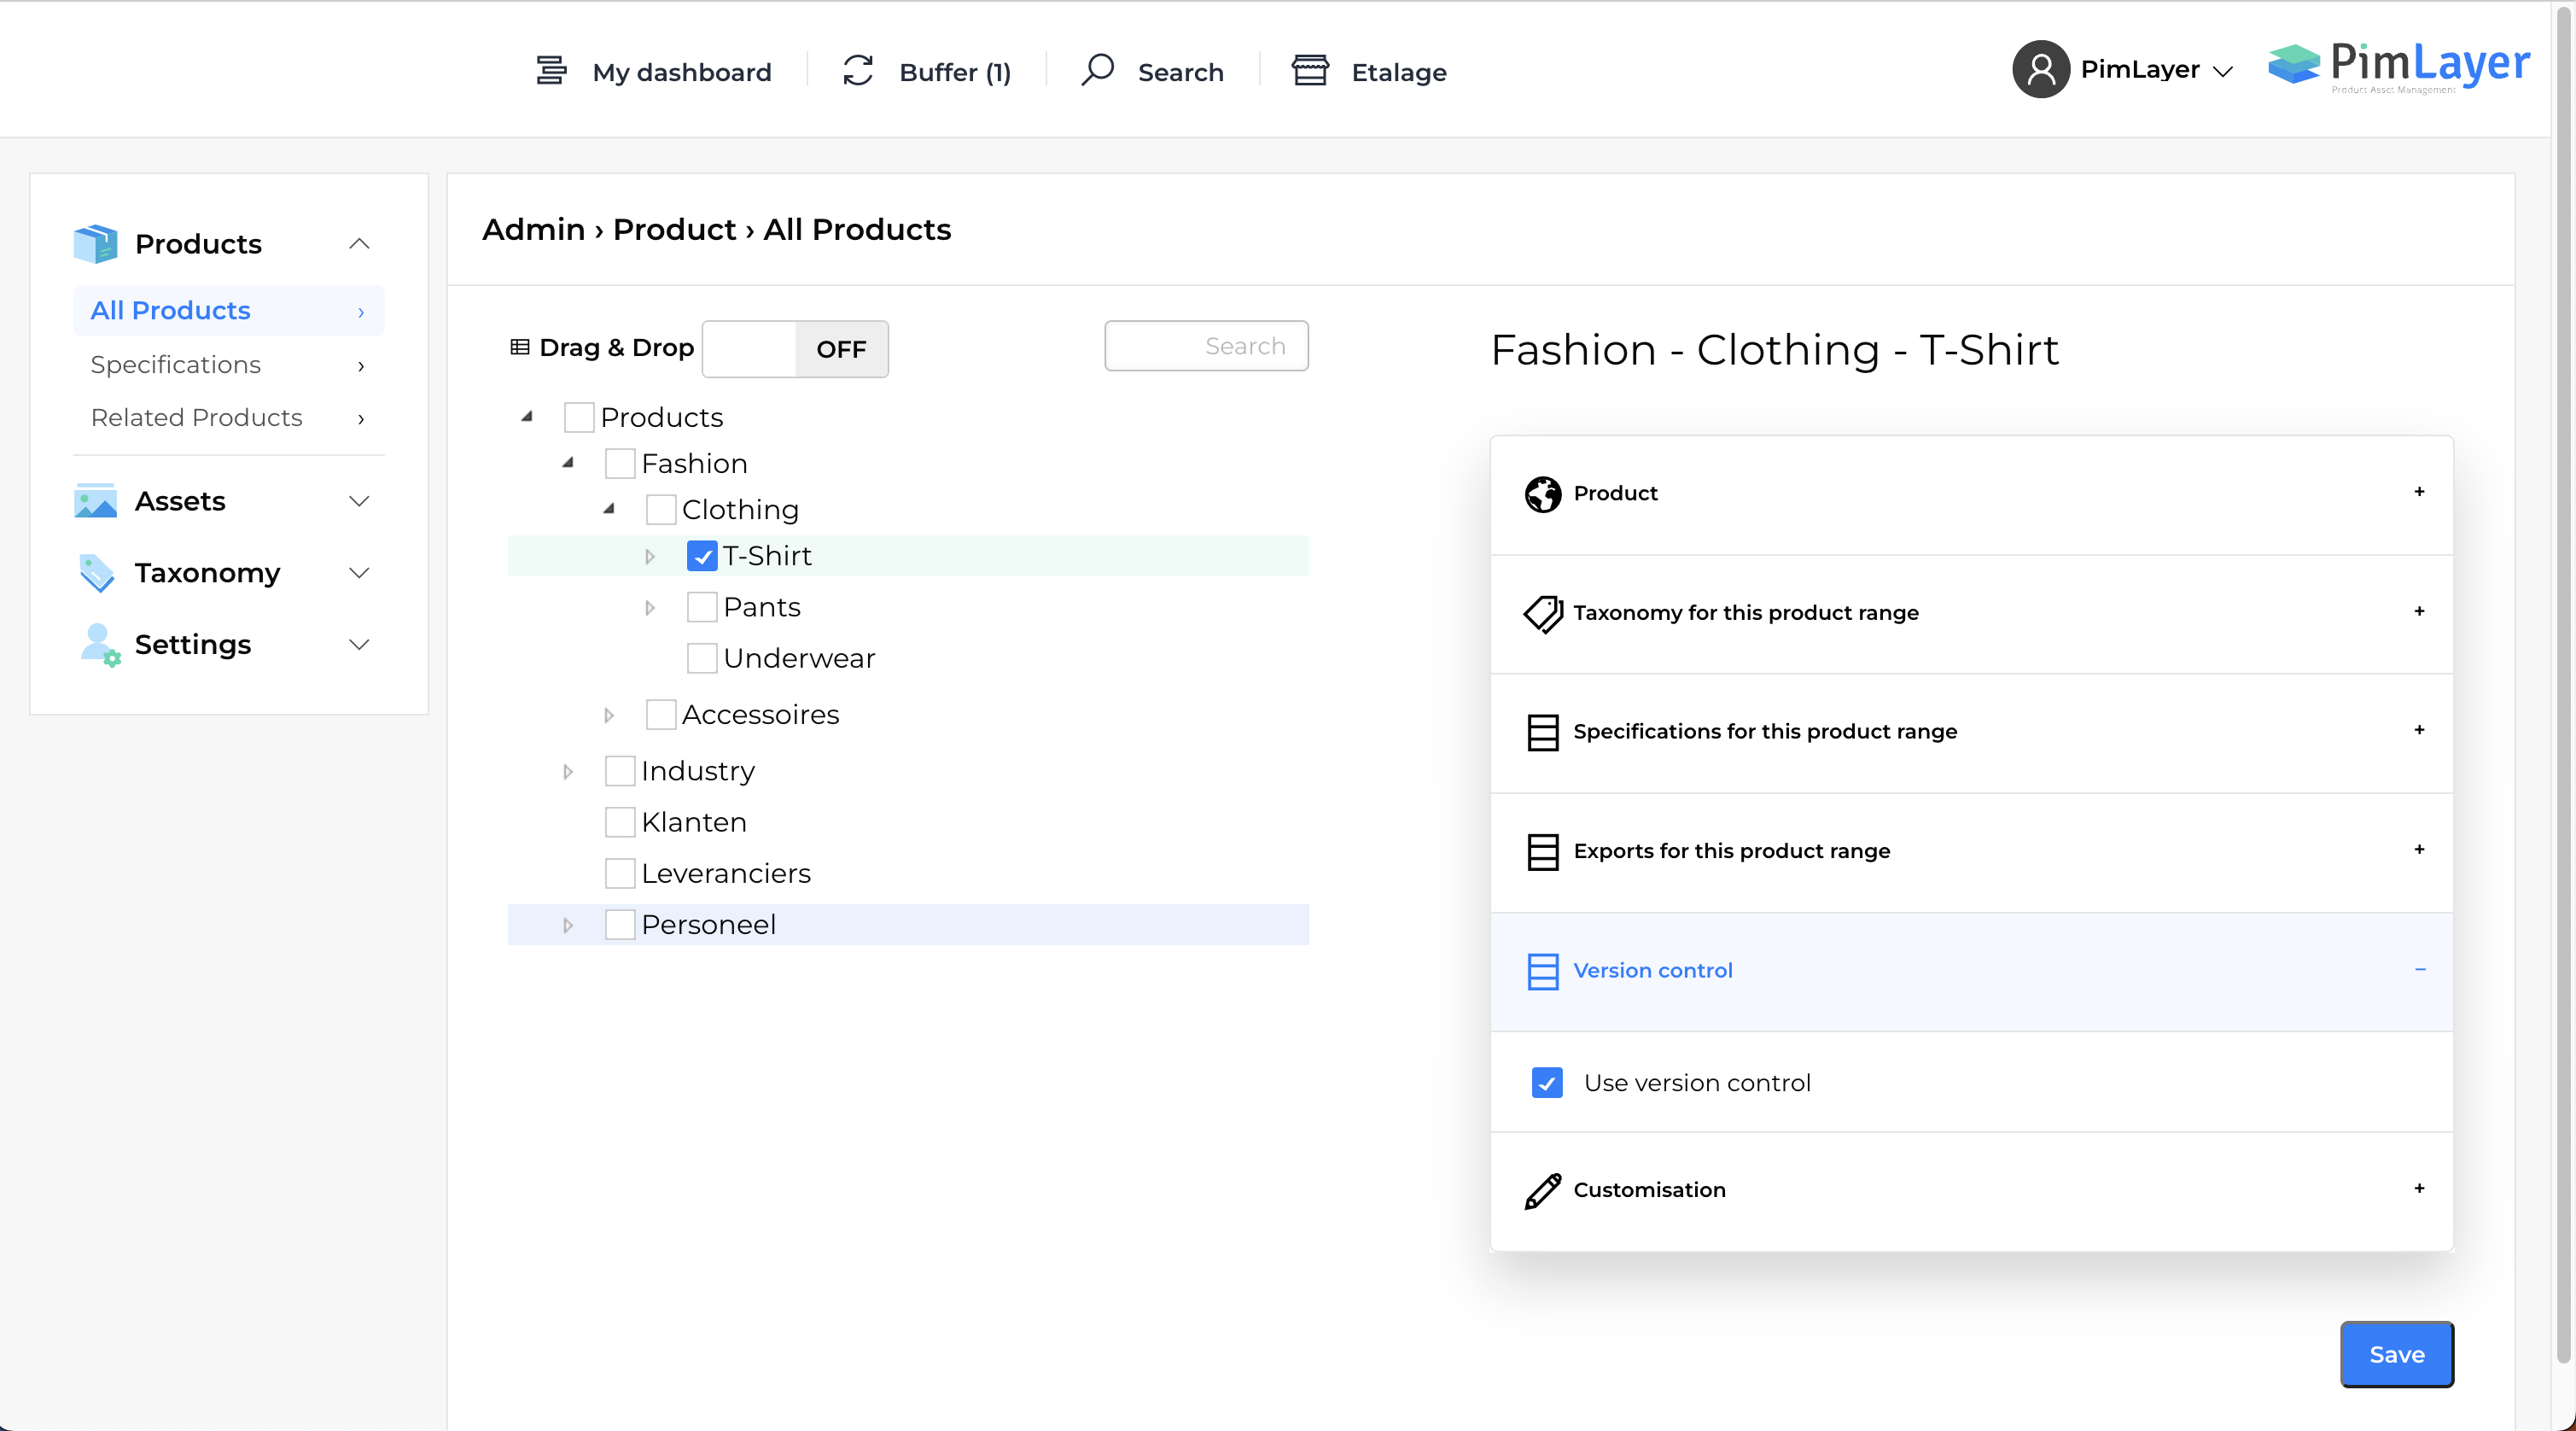This screenshot has height=1431, width=2576.
Task: Expand the Accessoires tree node arrow
Action: click(x=609, y=715)
